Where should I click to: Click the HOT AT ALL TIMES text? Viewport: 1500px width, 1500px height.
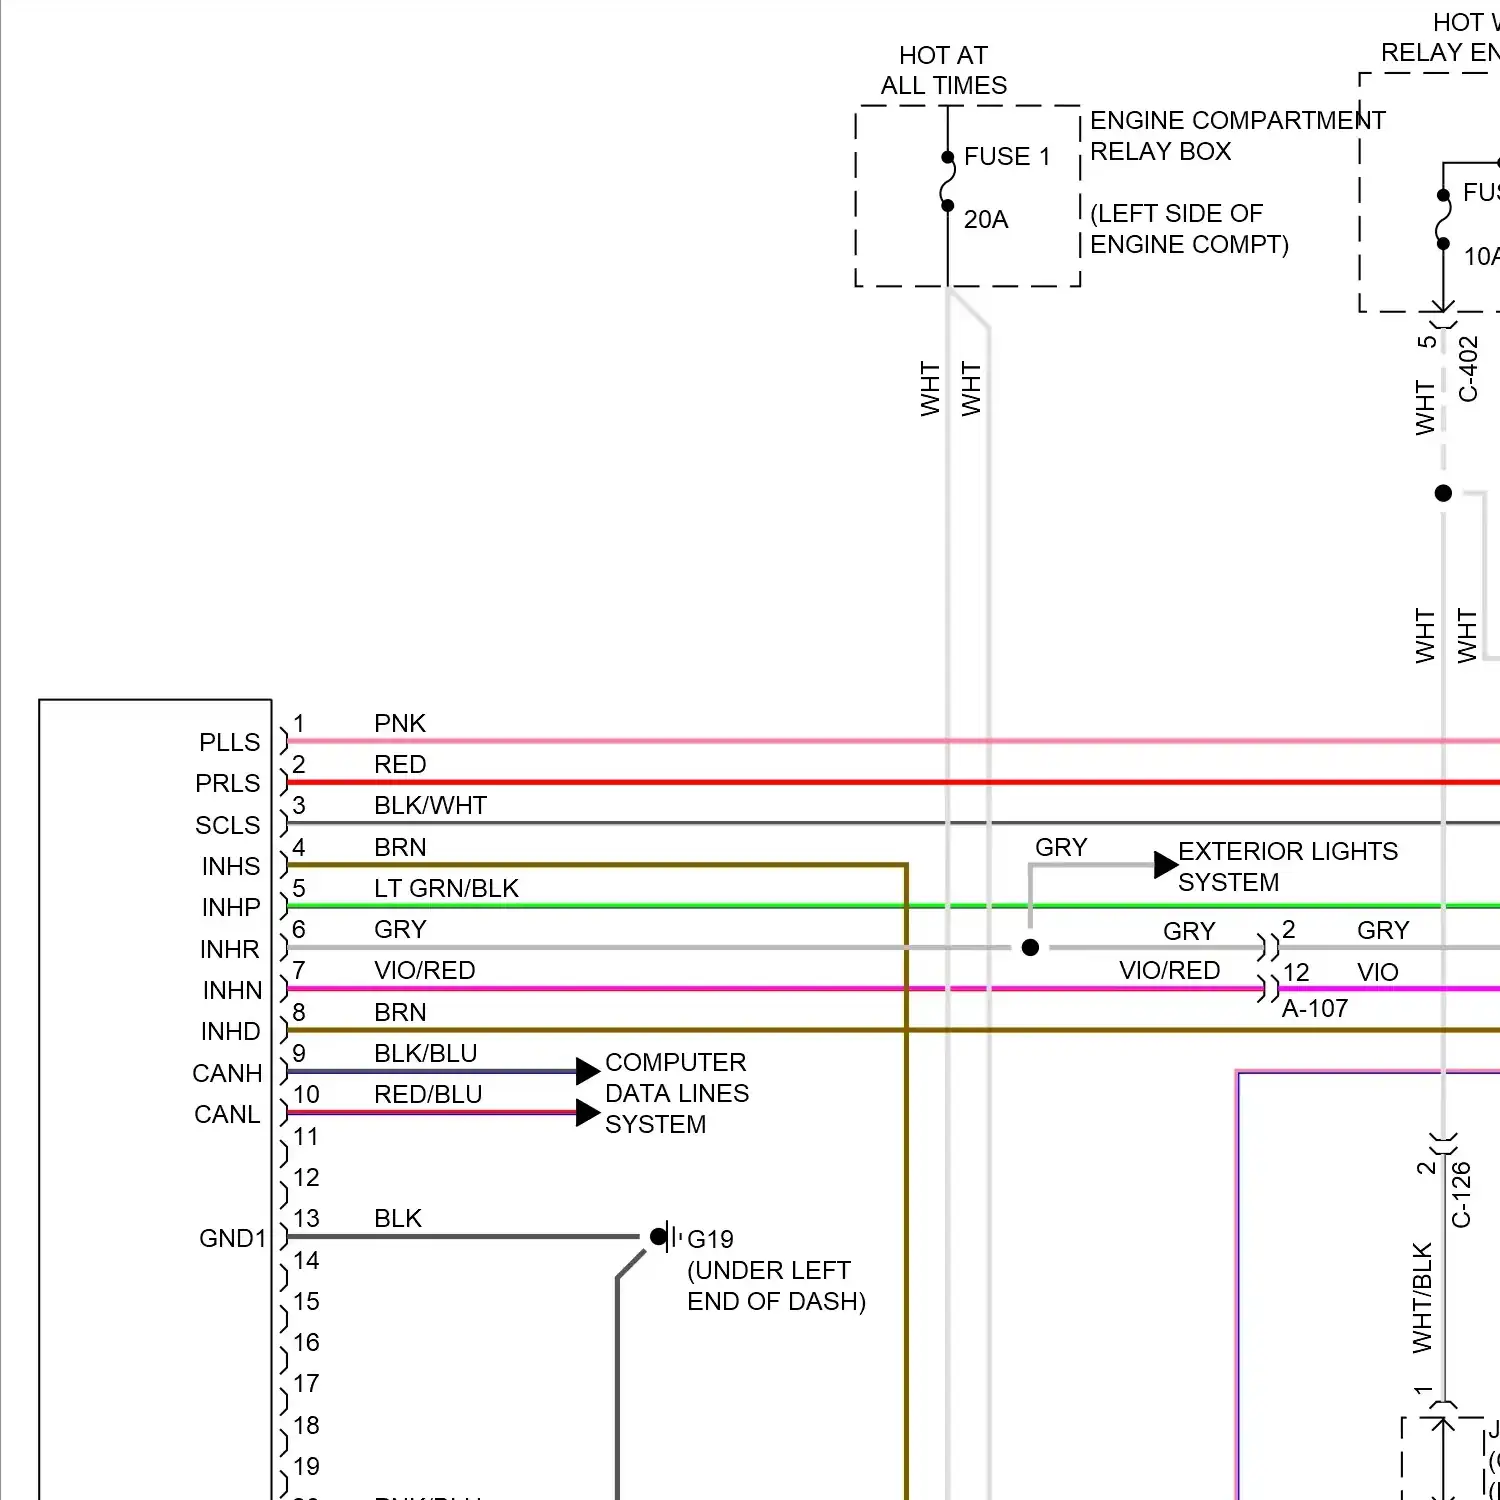click(x=944, y=70)
